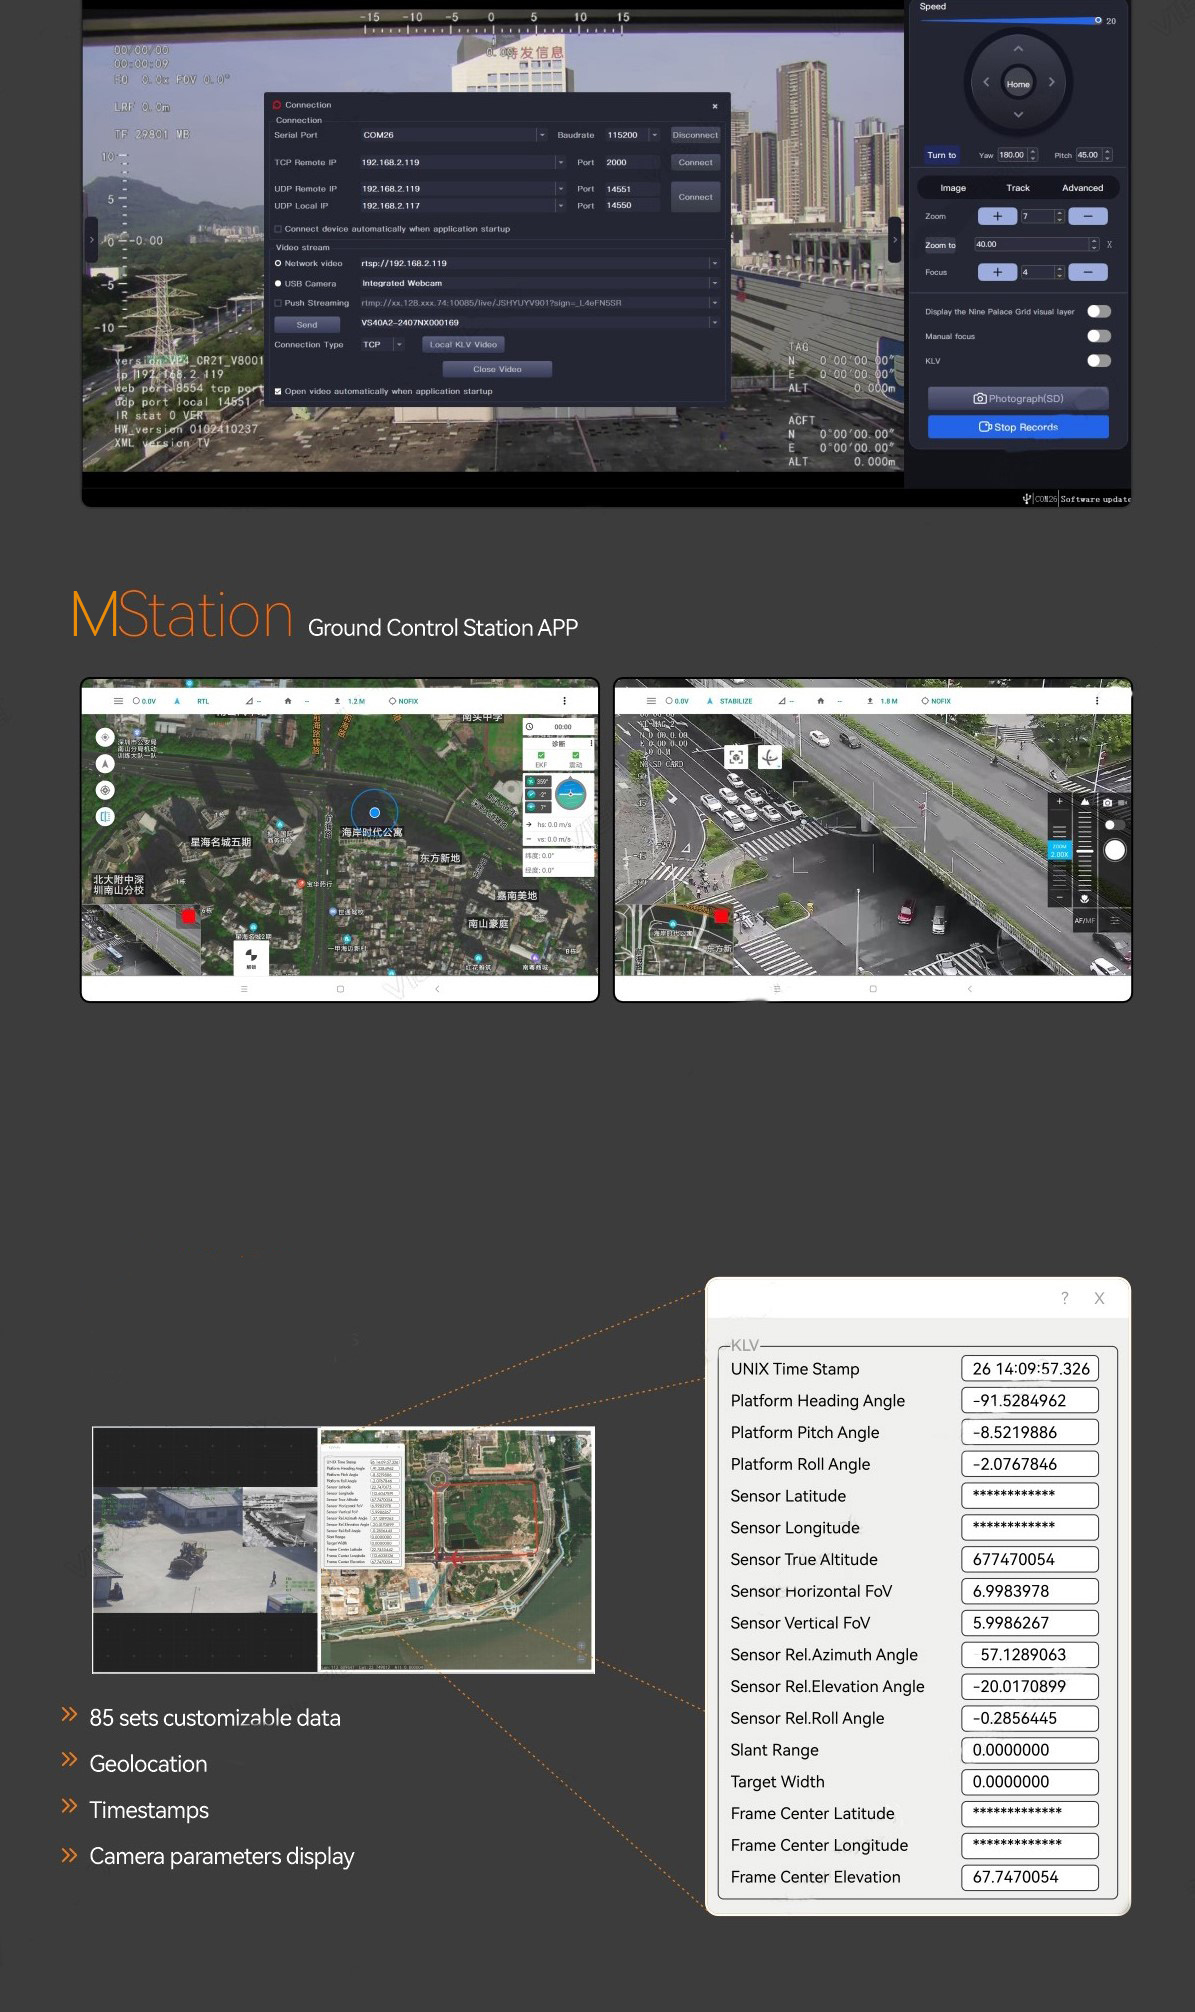Click the compass arrow icon on map sidebar
Viewport: 1195px width, 2012px height.
104,763
